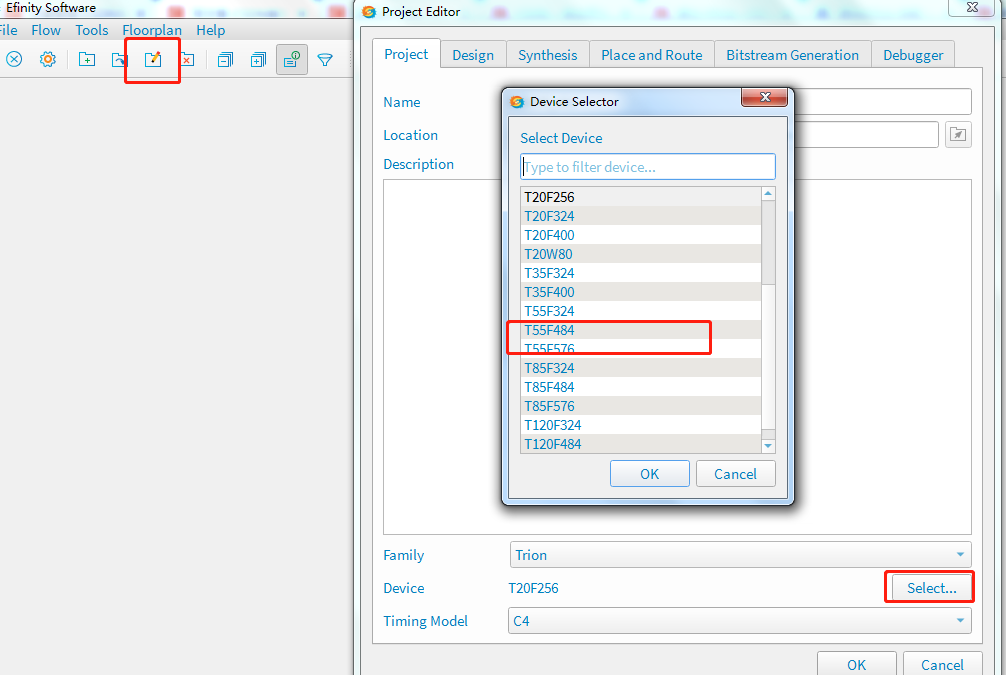Focus the 'Type to filter device' field
Screen dimensions: 1006x675
(648, 167)
